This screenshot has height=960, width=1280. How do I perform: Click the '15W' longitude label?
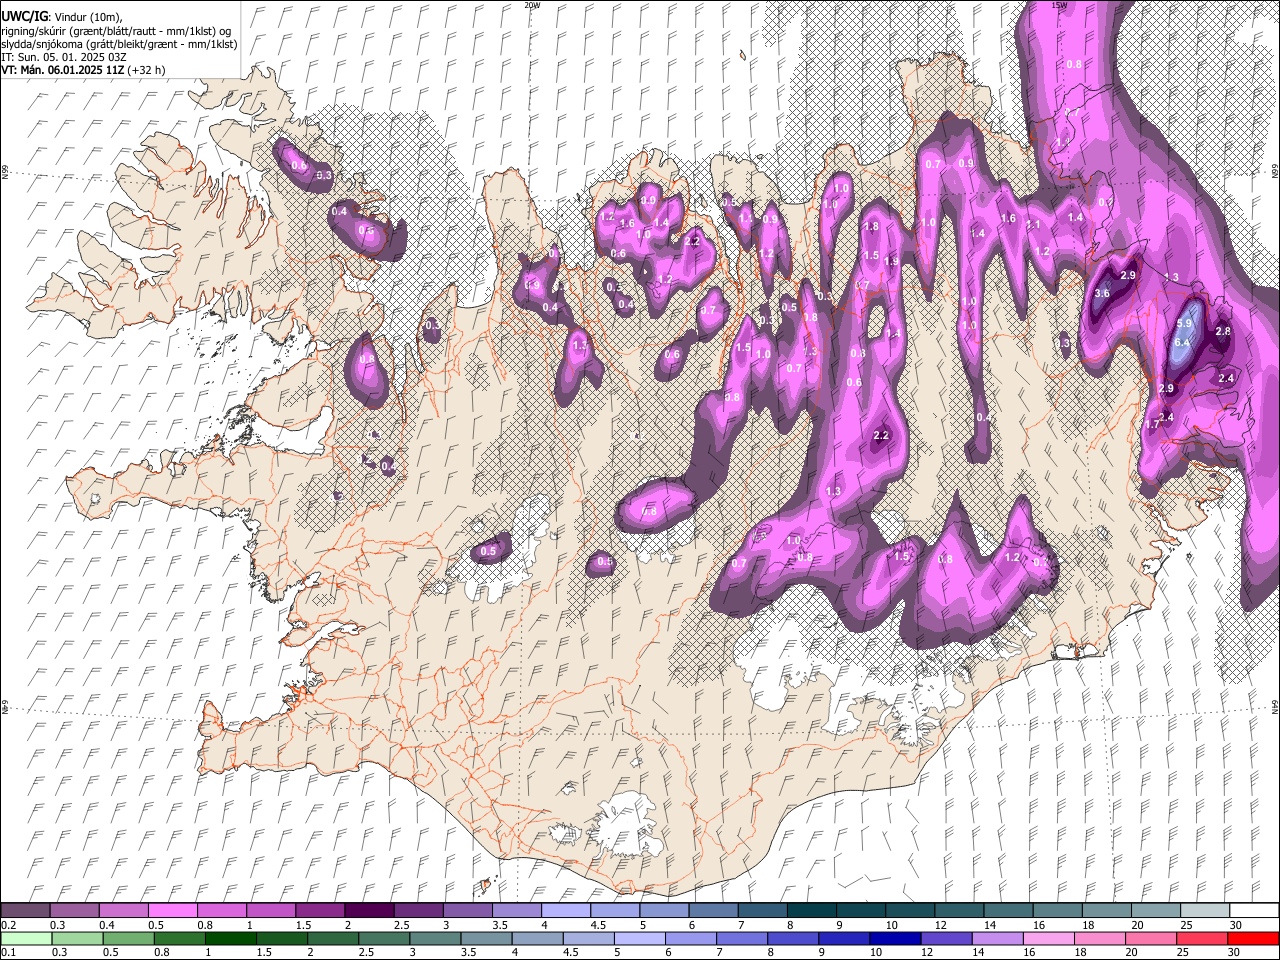coord(1059,5)
